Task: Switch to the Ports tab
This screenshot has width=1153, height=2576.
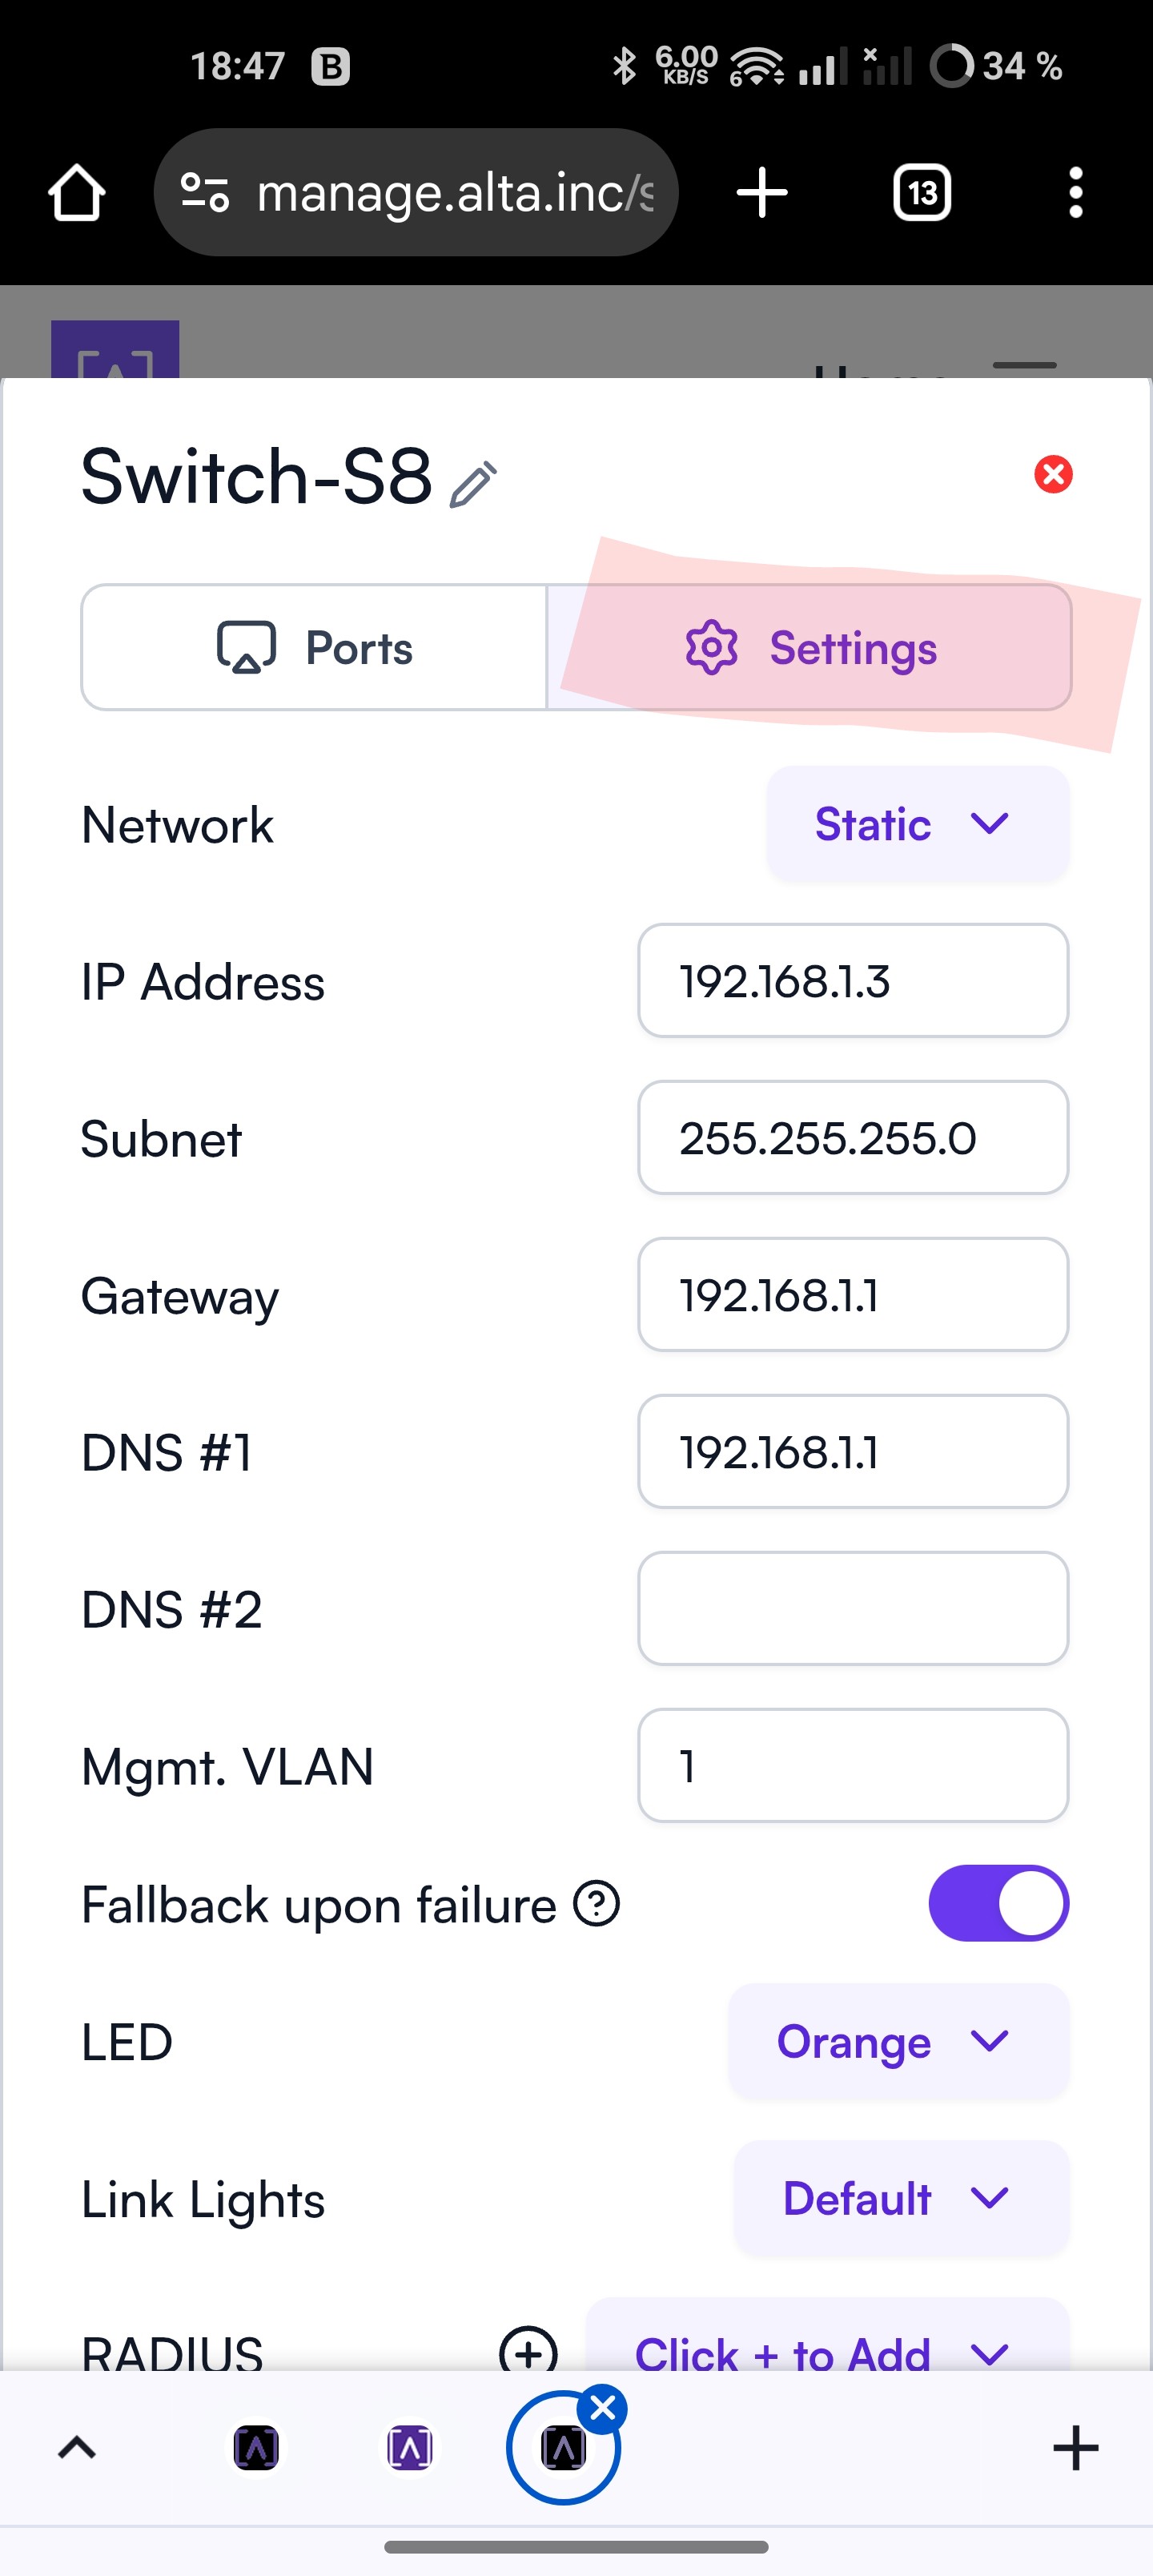Action: tap(314, 647)
